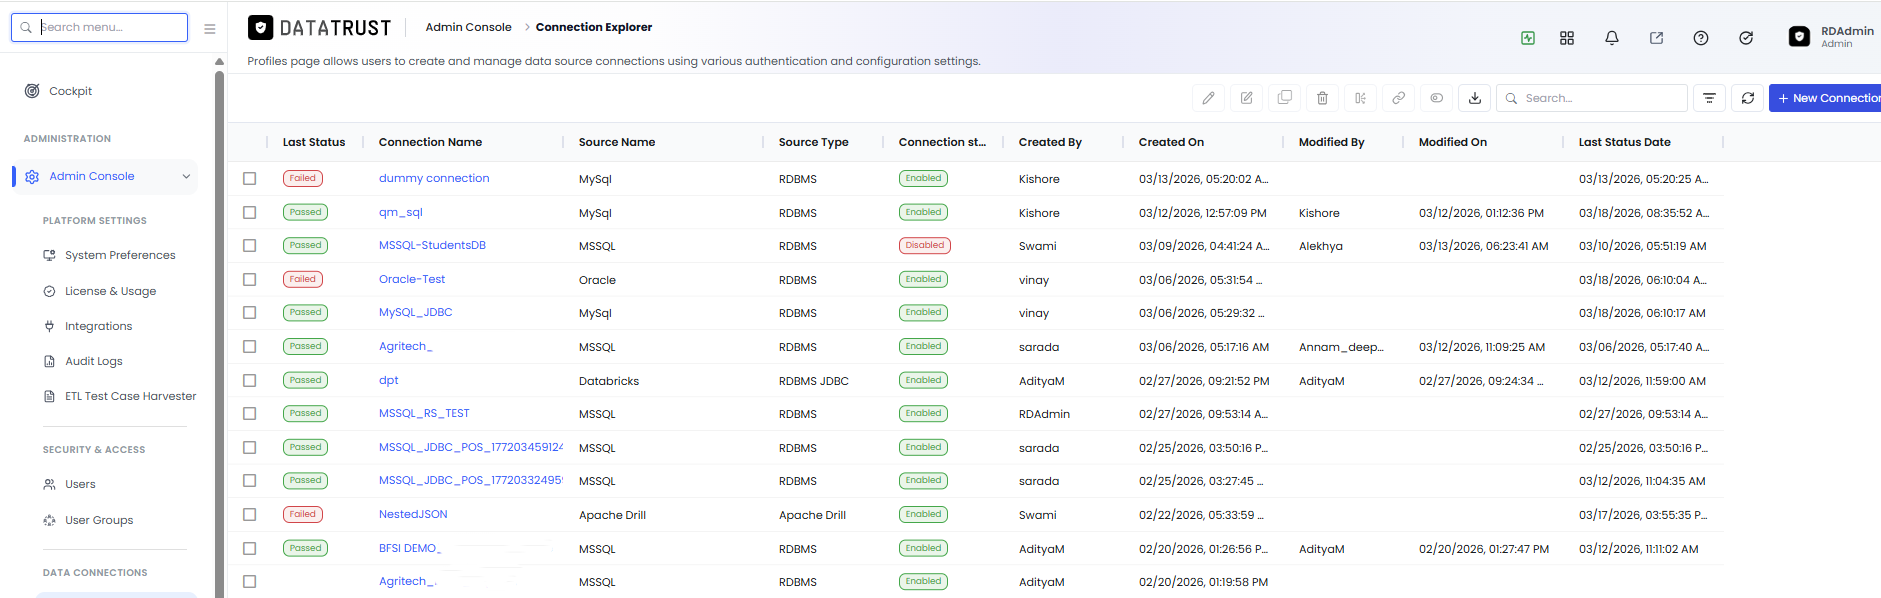Sort by Connection Name column header
Image resolution: width=1881 pixels, height=598 pixels.
click(430, 142)
